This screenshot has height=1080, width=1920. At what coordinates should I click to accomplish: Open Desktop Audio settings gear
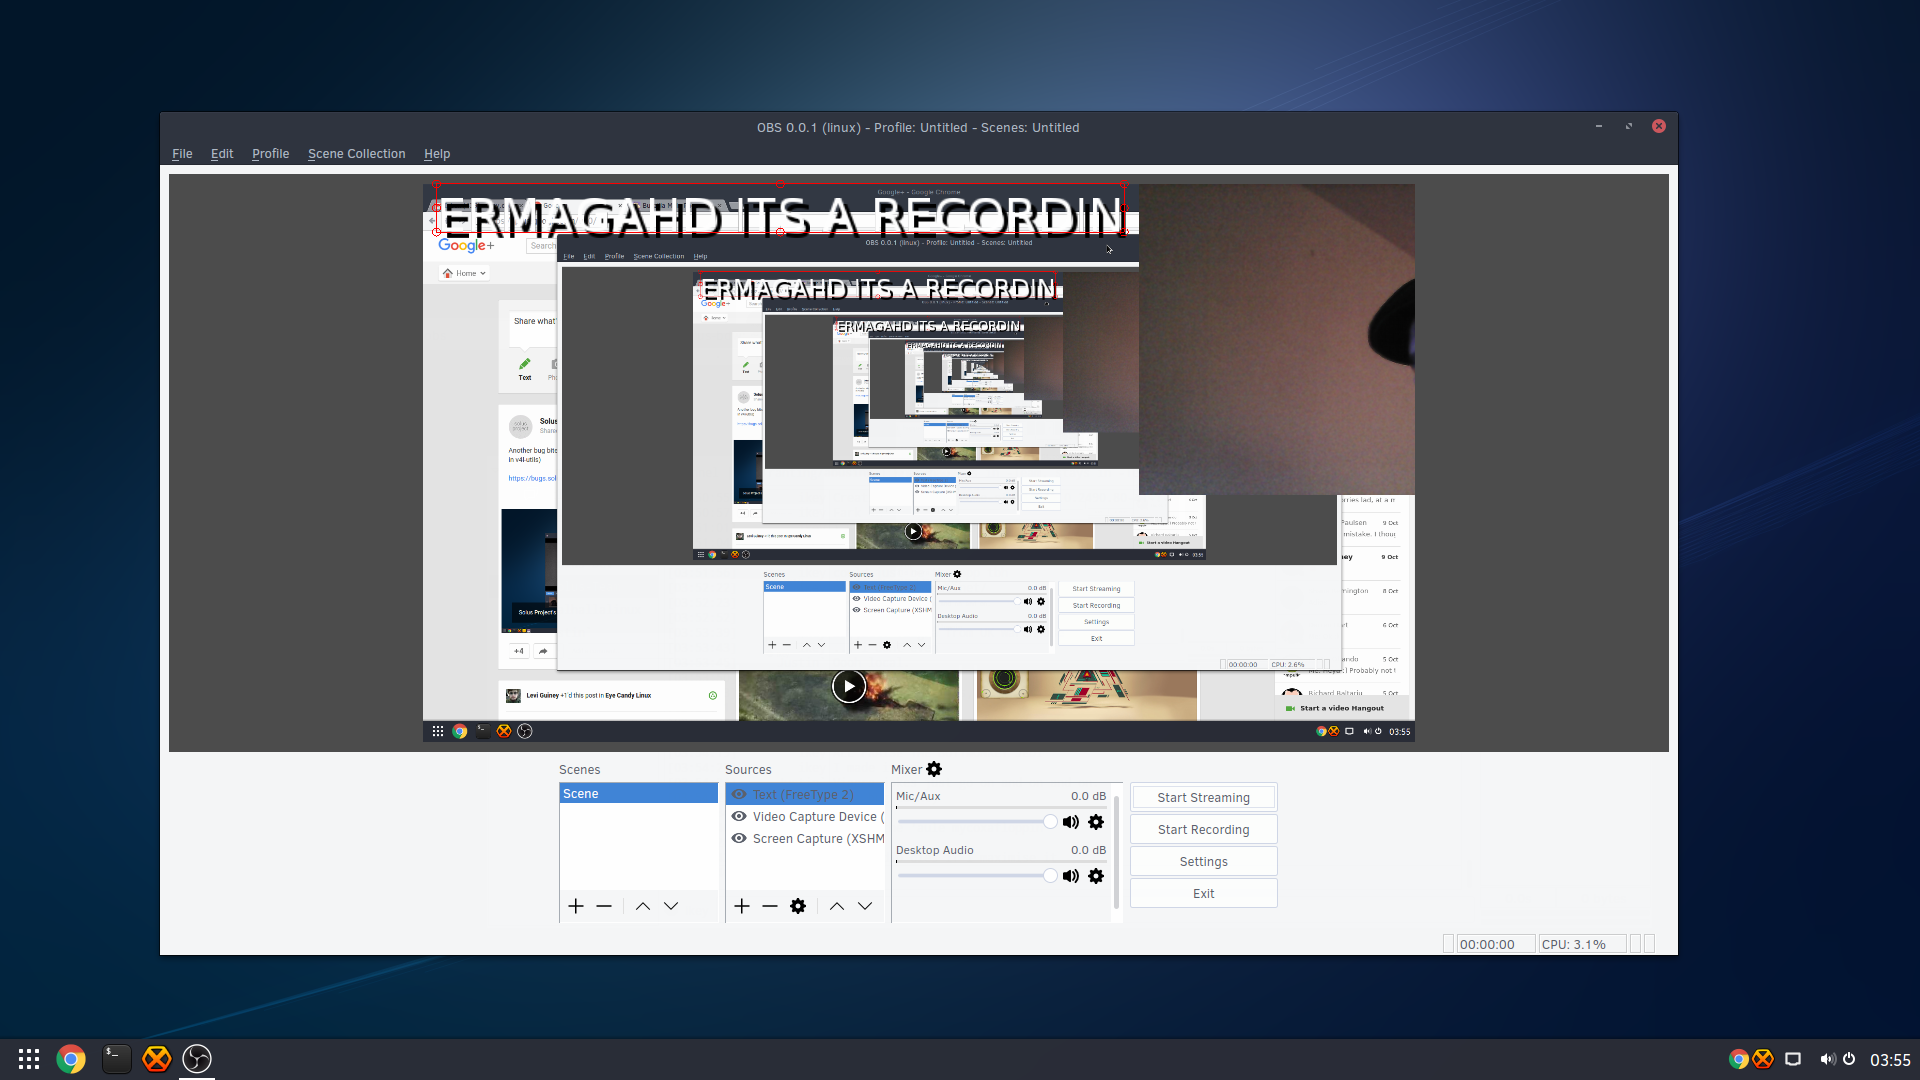(1096, 876)
